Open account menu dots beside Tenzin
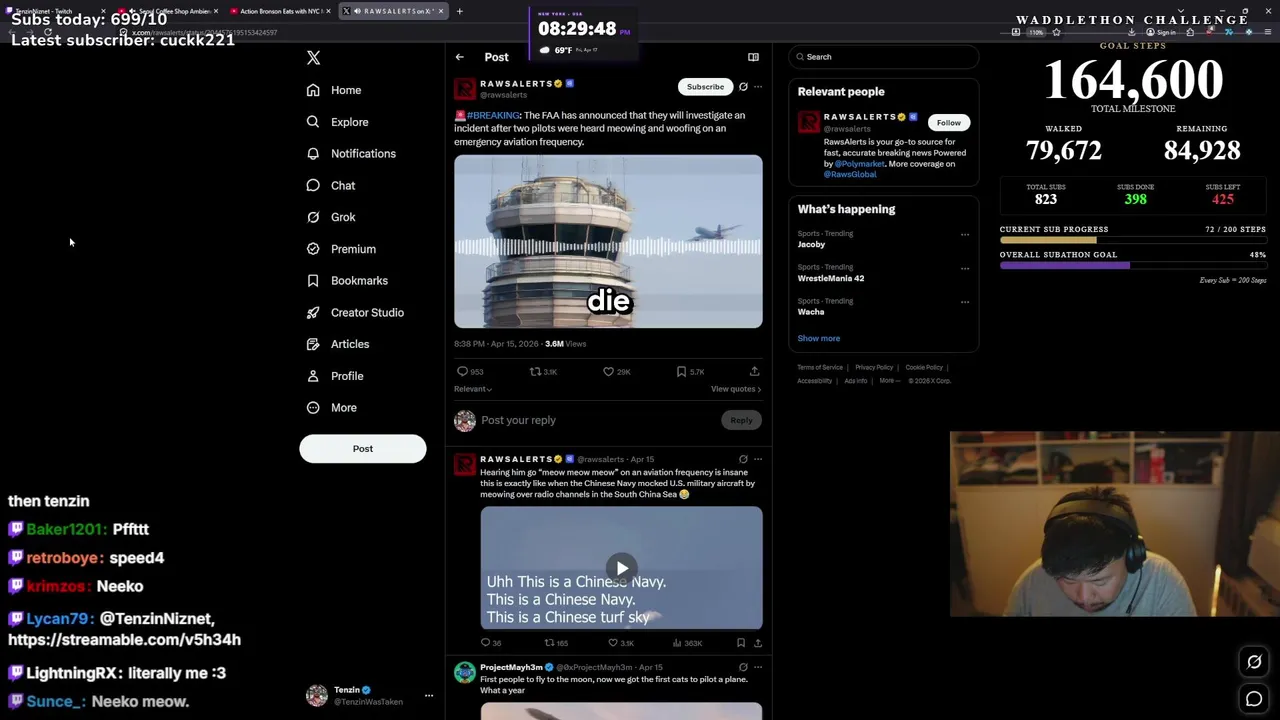This screenshot has width=1280, height=720. click(429, 696)
